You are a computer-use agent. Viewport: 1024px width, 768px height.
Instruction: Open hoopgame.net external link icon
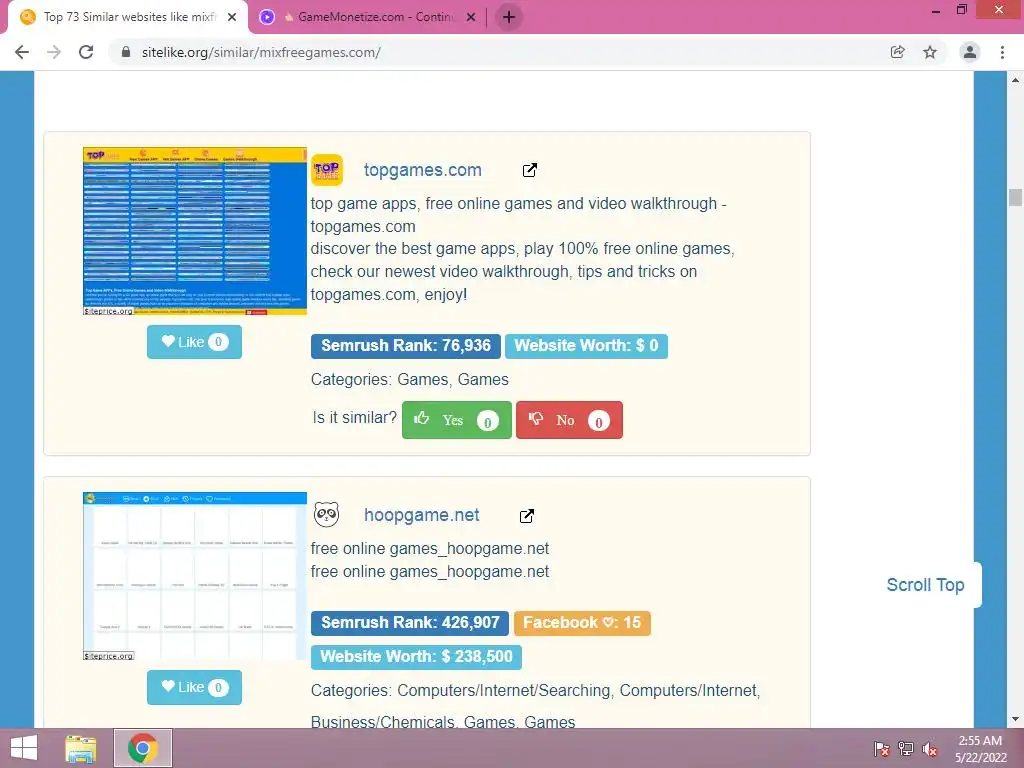[x=526, y=516]
